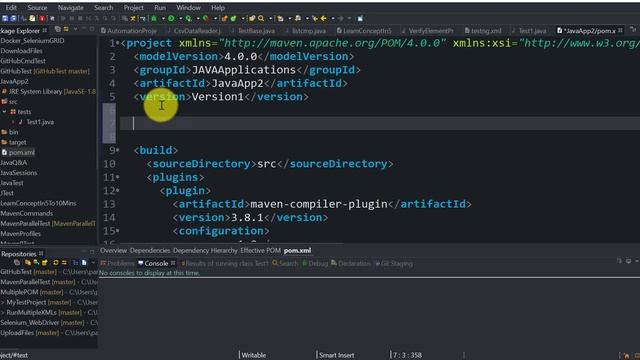
Task: Expand MyTestProject in Repositories
Action: click(2, 302)
